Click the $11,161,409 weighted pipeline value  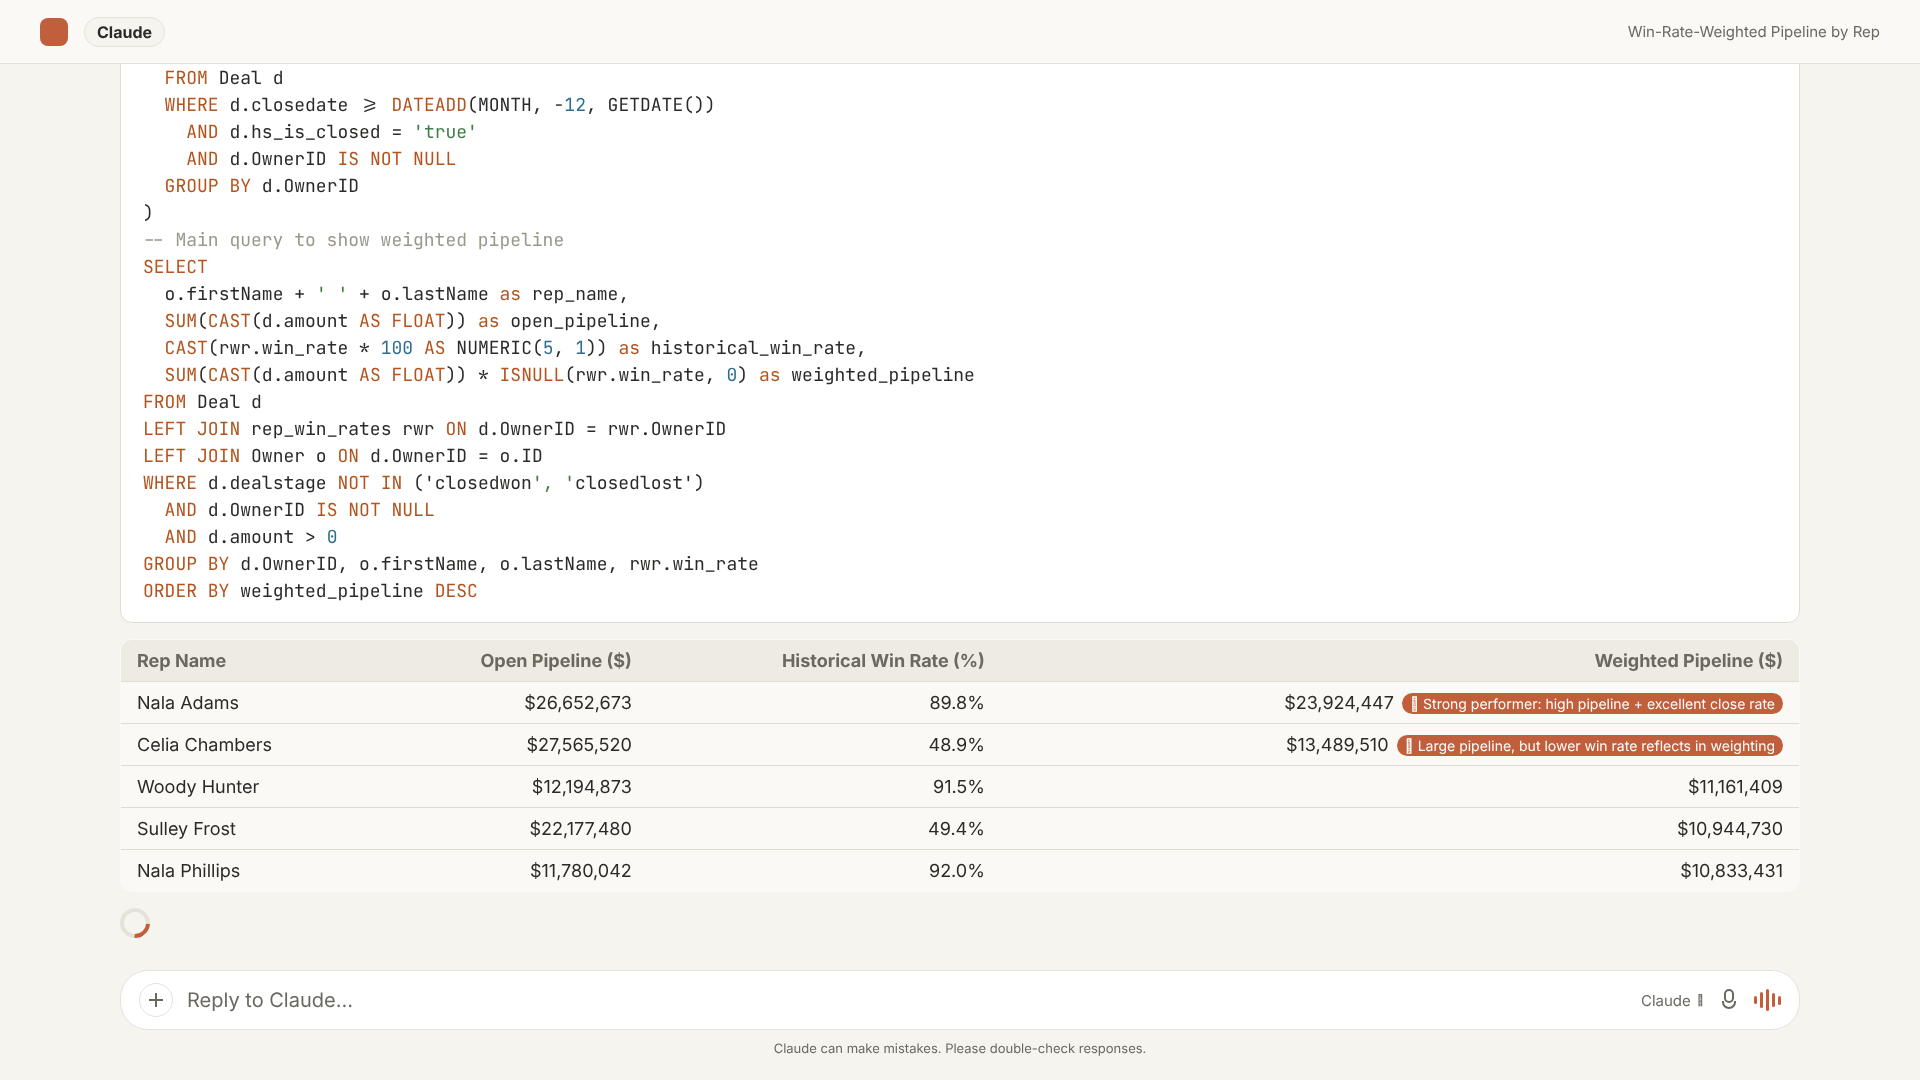pyautogui.click(x=1735, y=787)
